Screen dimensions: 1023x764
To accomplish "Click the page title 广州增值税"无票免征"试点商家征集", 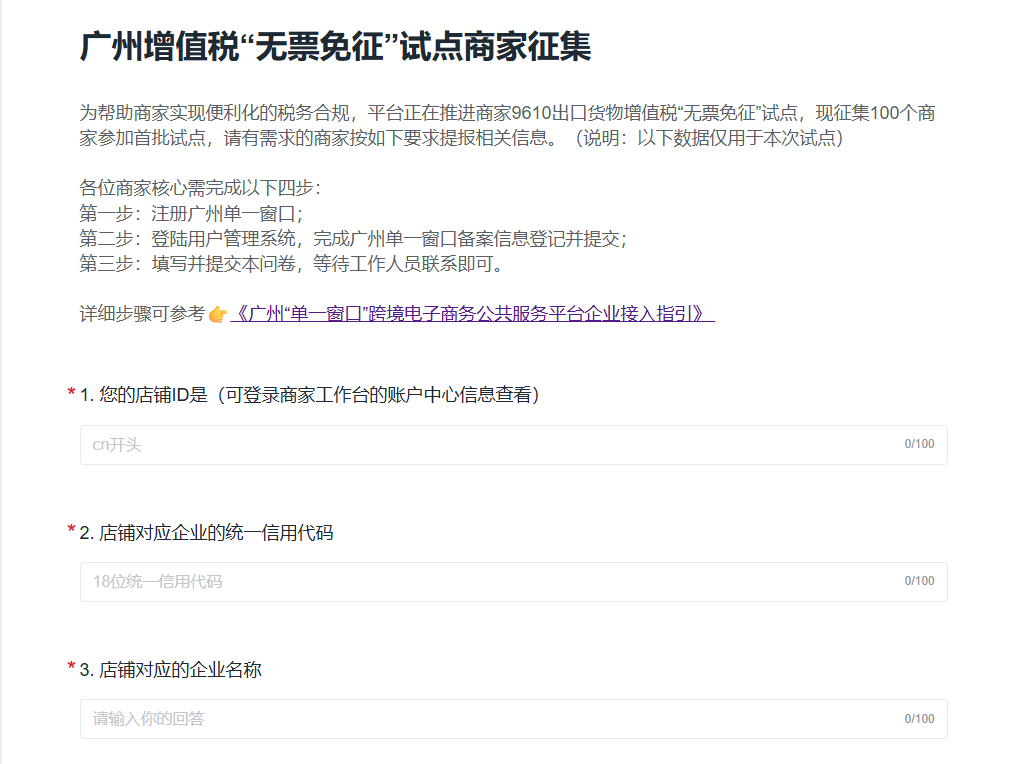I will pyautogui.click(x=335, y=47).
